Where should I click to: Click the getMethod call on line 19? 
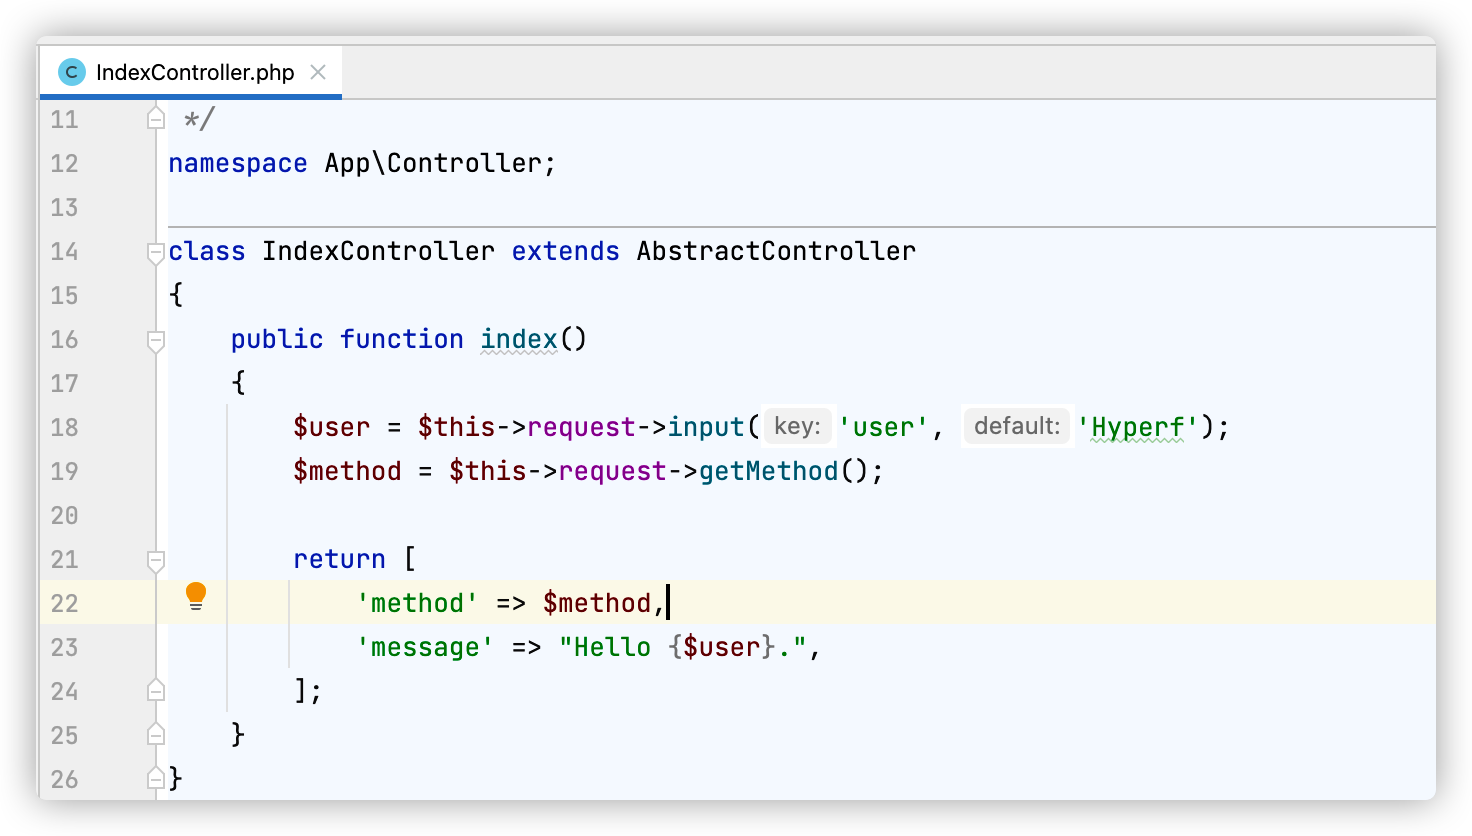click(x=768, y=471)
